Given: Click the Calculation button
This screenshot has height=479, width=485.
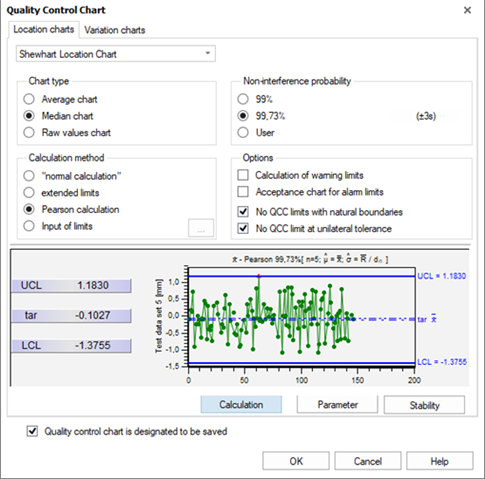Looking at the screenshot, I should 241,405.
